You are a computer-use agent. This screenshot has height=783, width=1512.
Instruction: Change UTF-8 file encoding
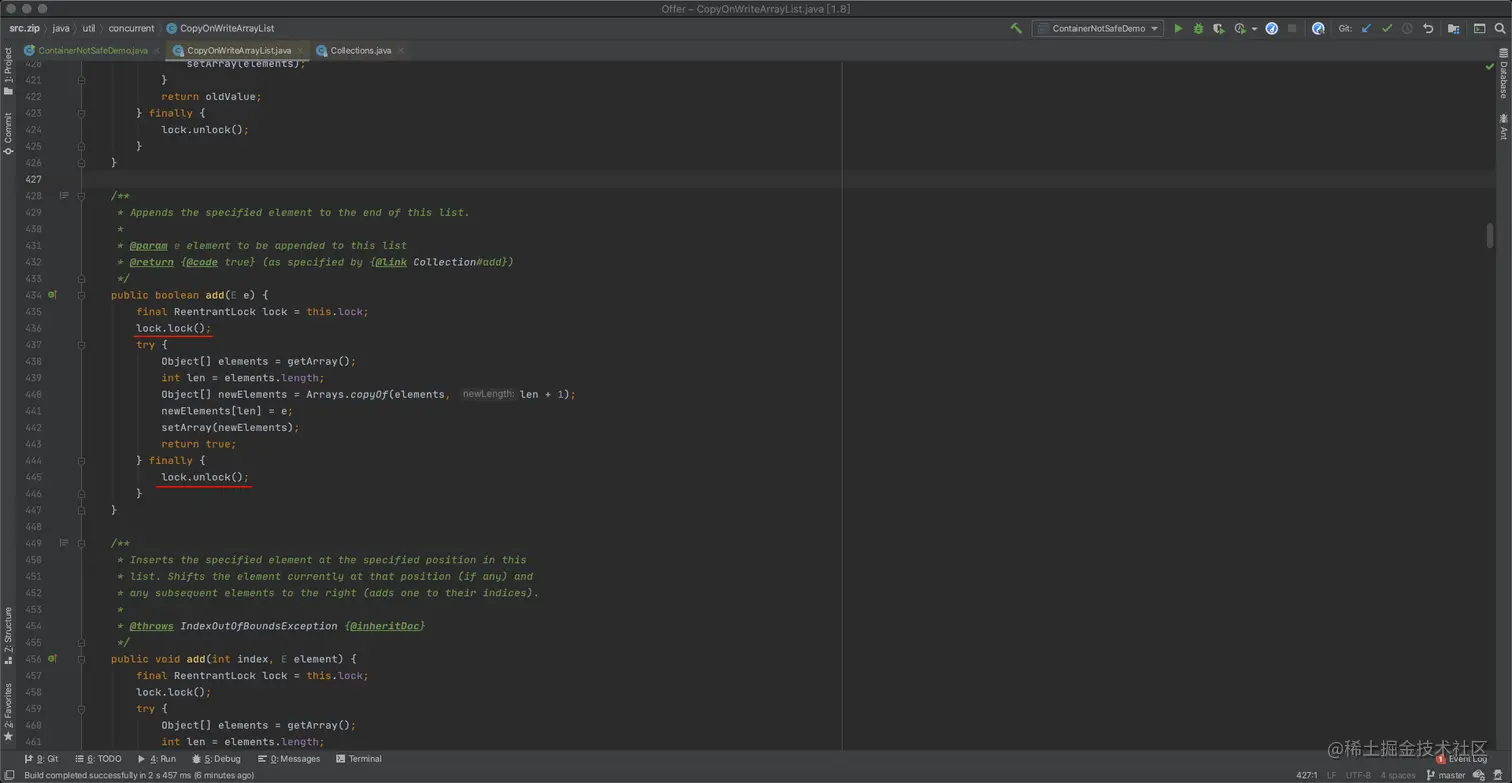coord(1358,775)
